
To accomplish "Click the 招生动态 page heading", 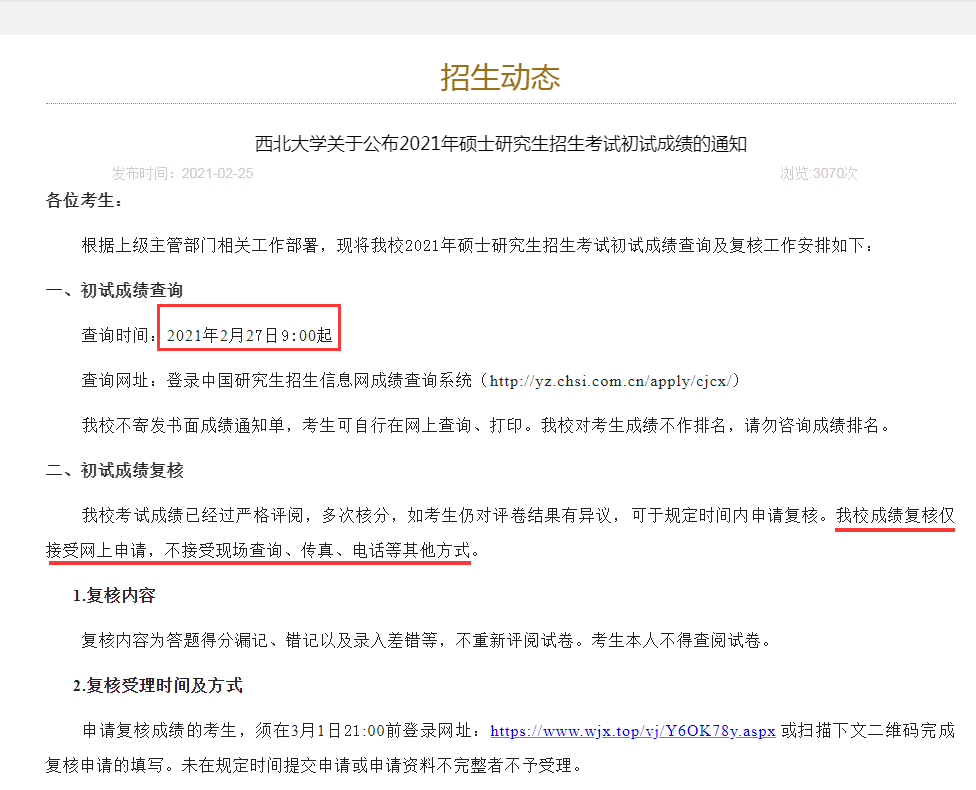I will click(x=500, y=77).
